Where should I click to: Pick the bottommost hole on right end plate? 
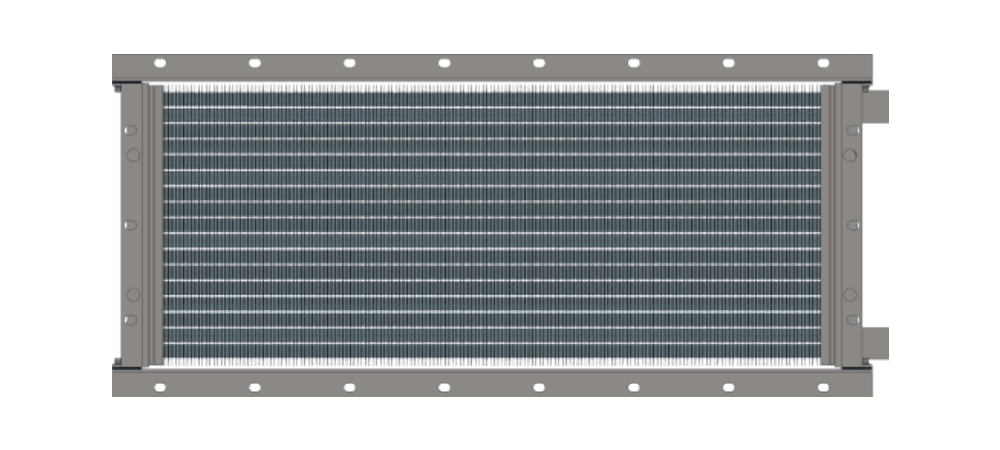point(852,320)
